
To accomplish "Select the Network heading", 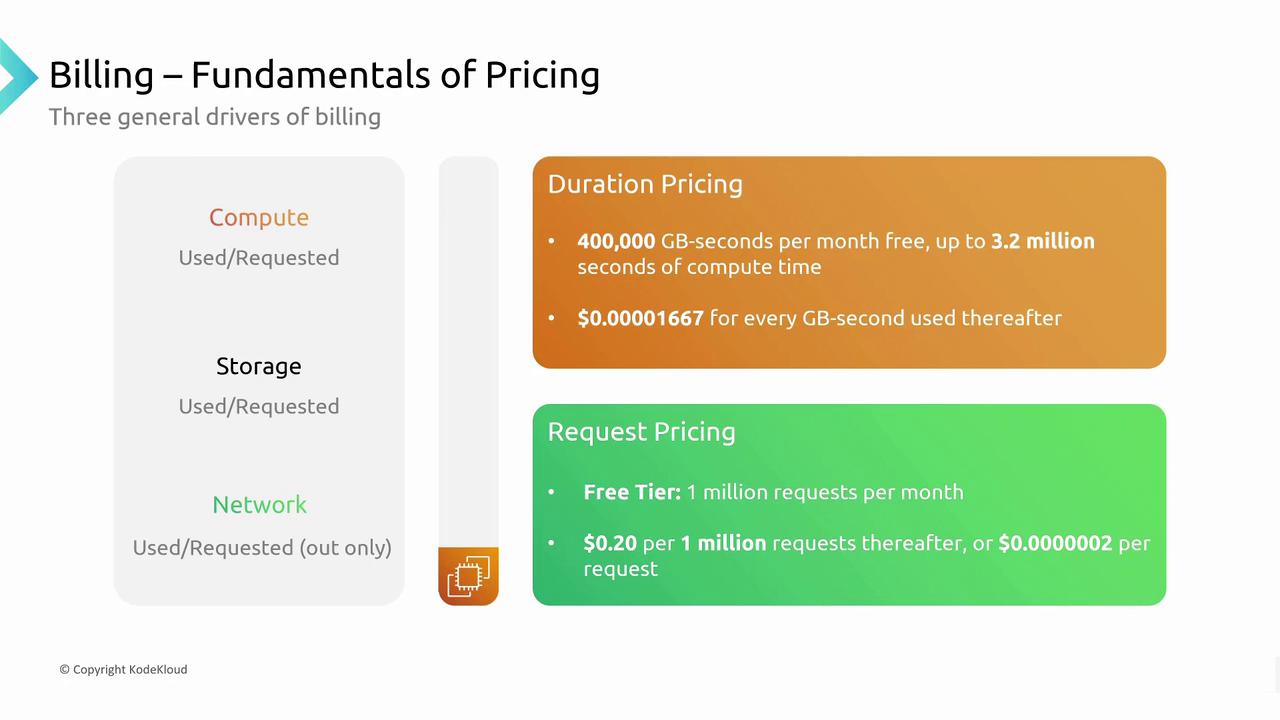I will (259, 505).
